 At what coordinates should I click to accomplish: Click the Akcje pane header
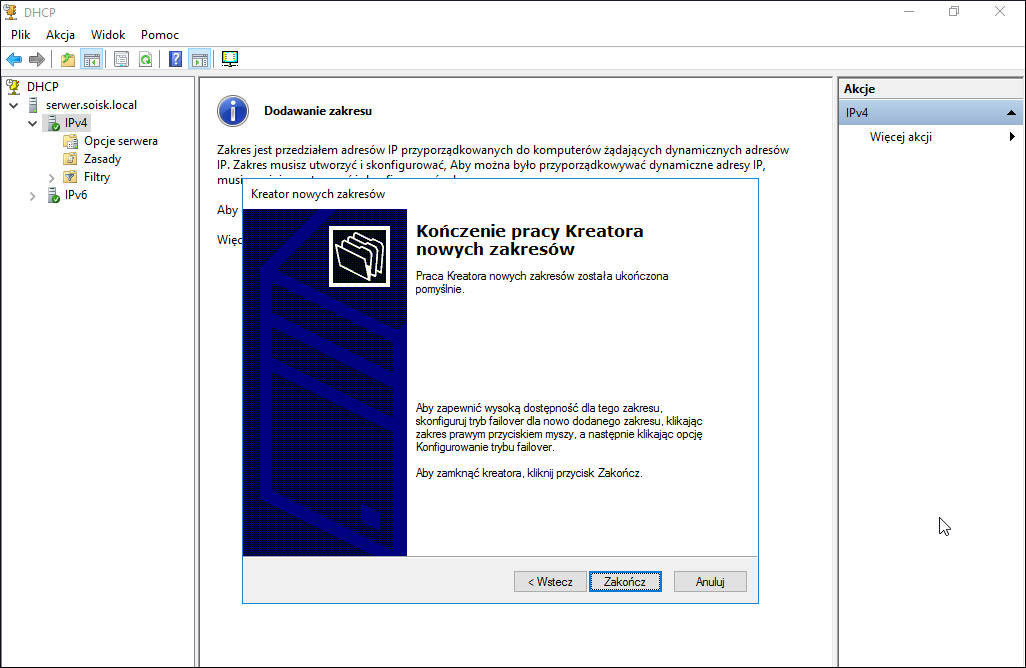tap(930, 89)
